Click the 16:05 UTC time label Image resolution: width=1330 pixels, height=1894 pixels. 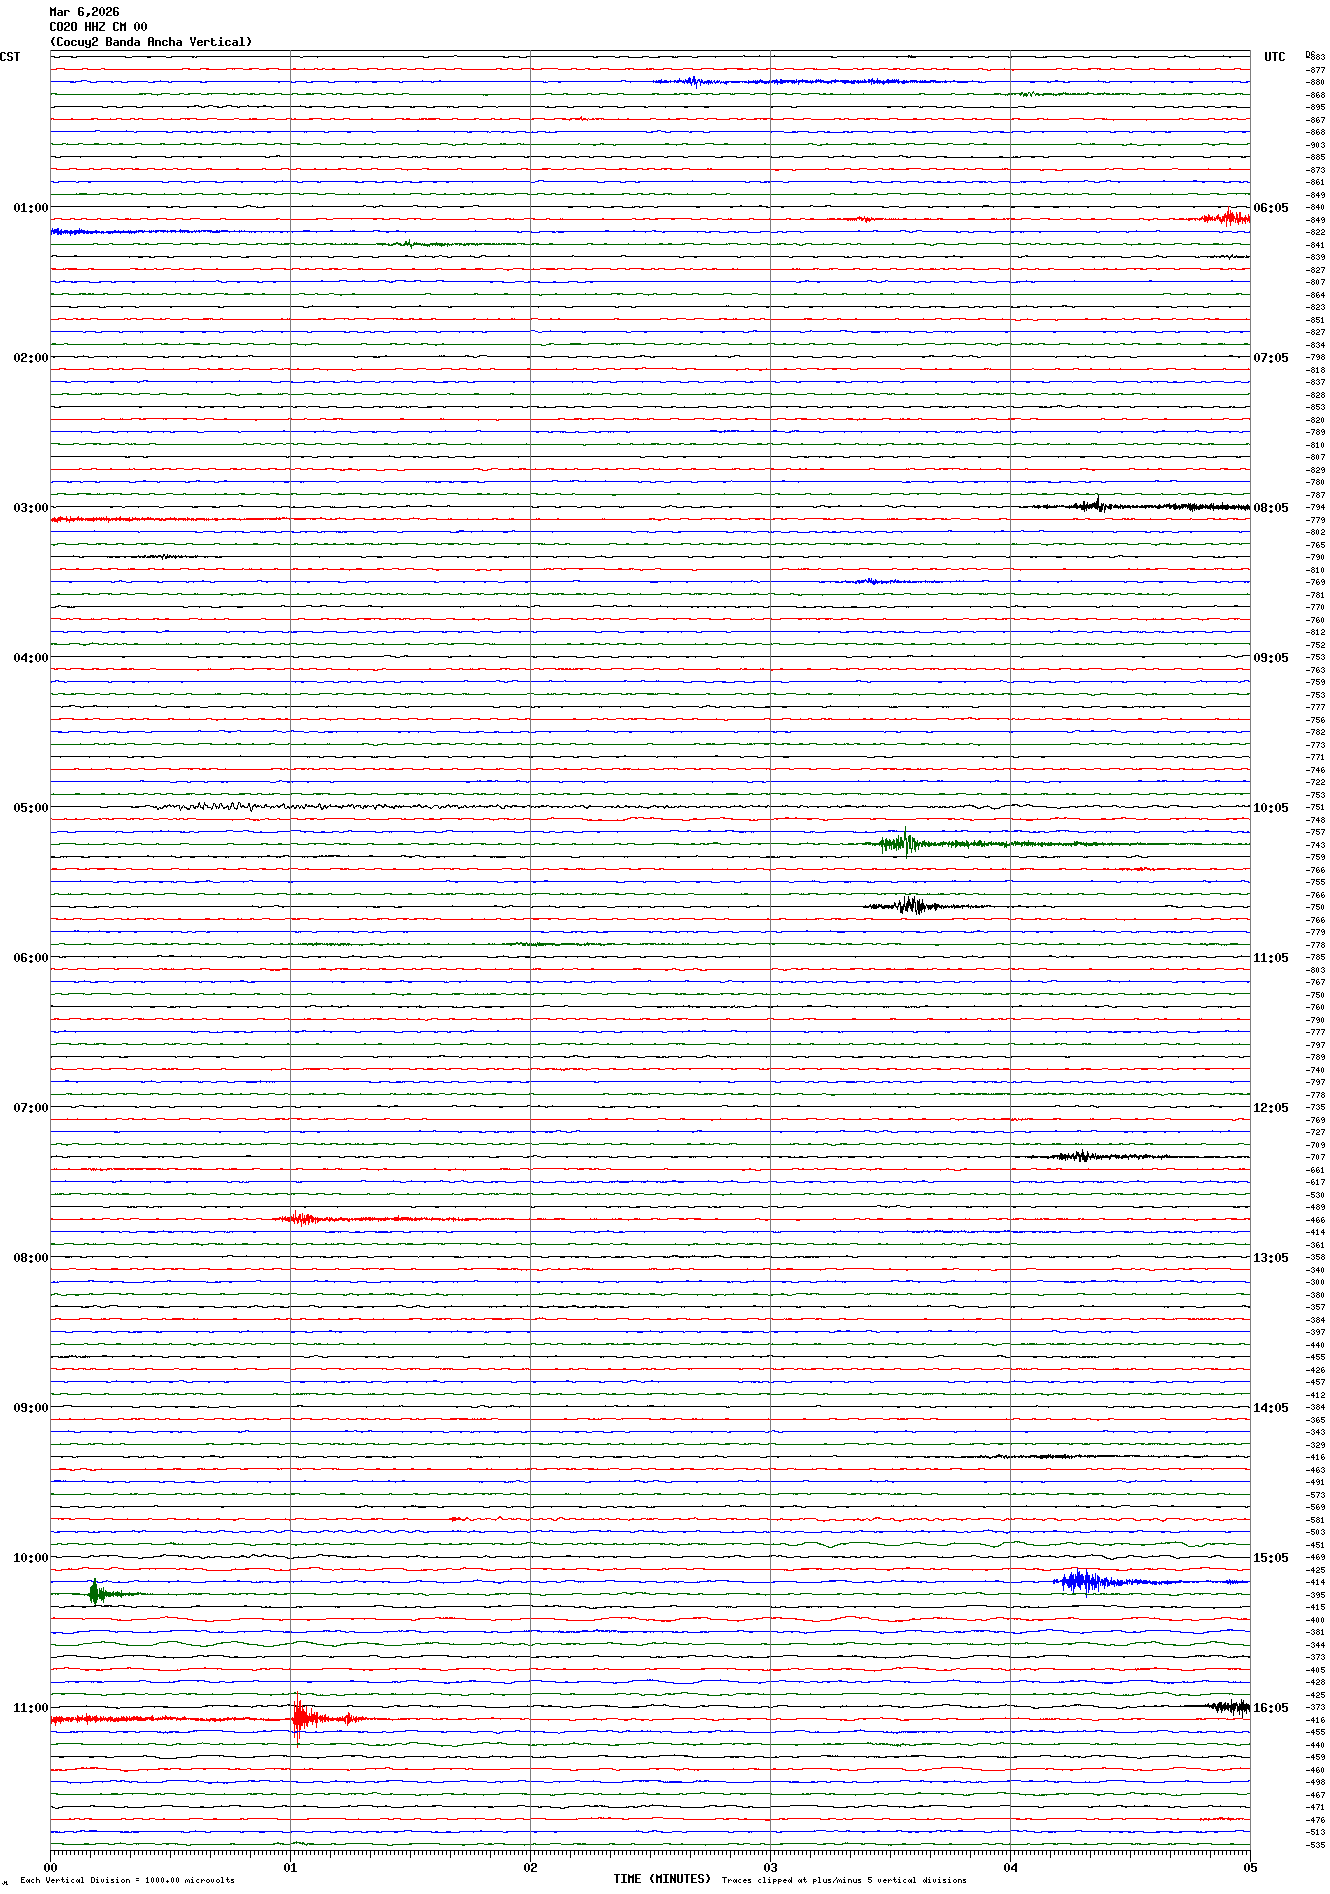click(x=1271, y=1708)
